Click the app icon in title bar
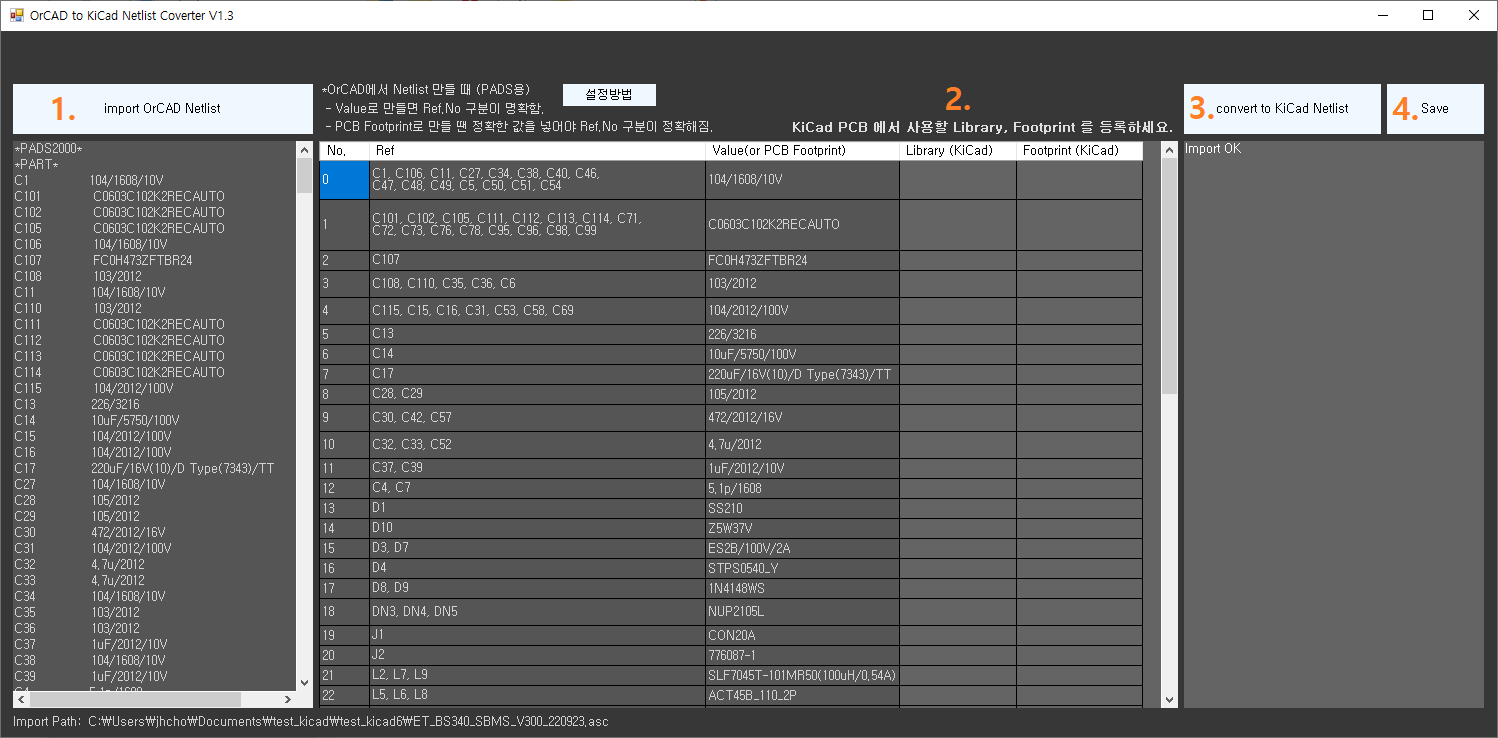The height and width of the screenshot is (738, 1498). [16, 15]
